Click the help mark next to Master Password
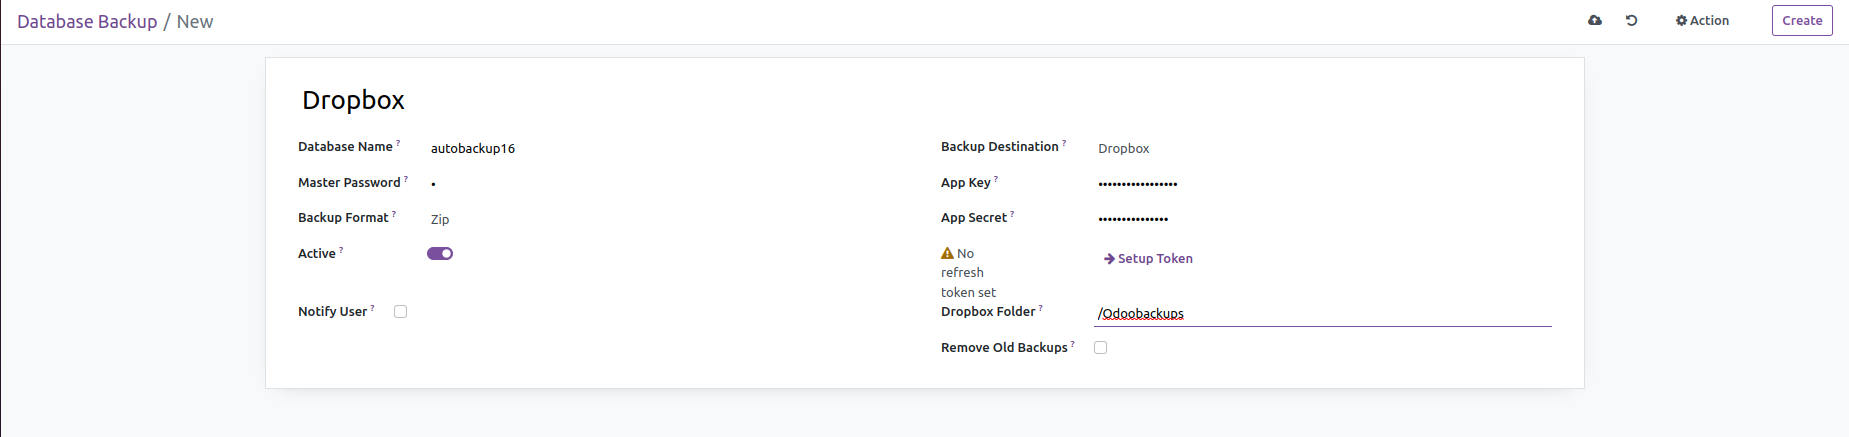1849x437 pixels. click(406, 179)
